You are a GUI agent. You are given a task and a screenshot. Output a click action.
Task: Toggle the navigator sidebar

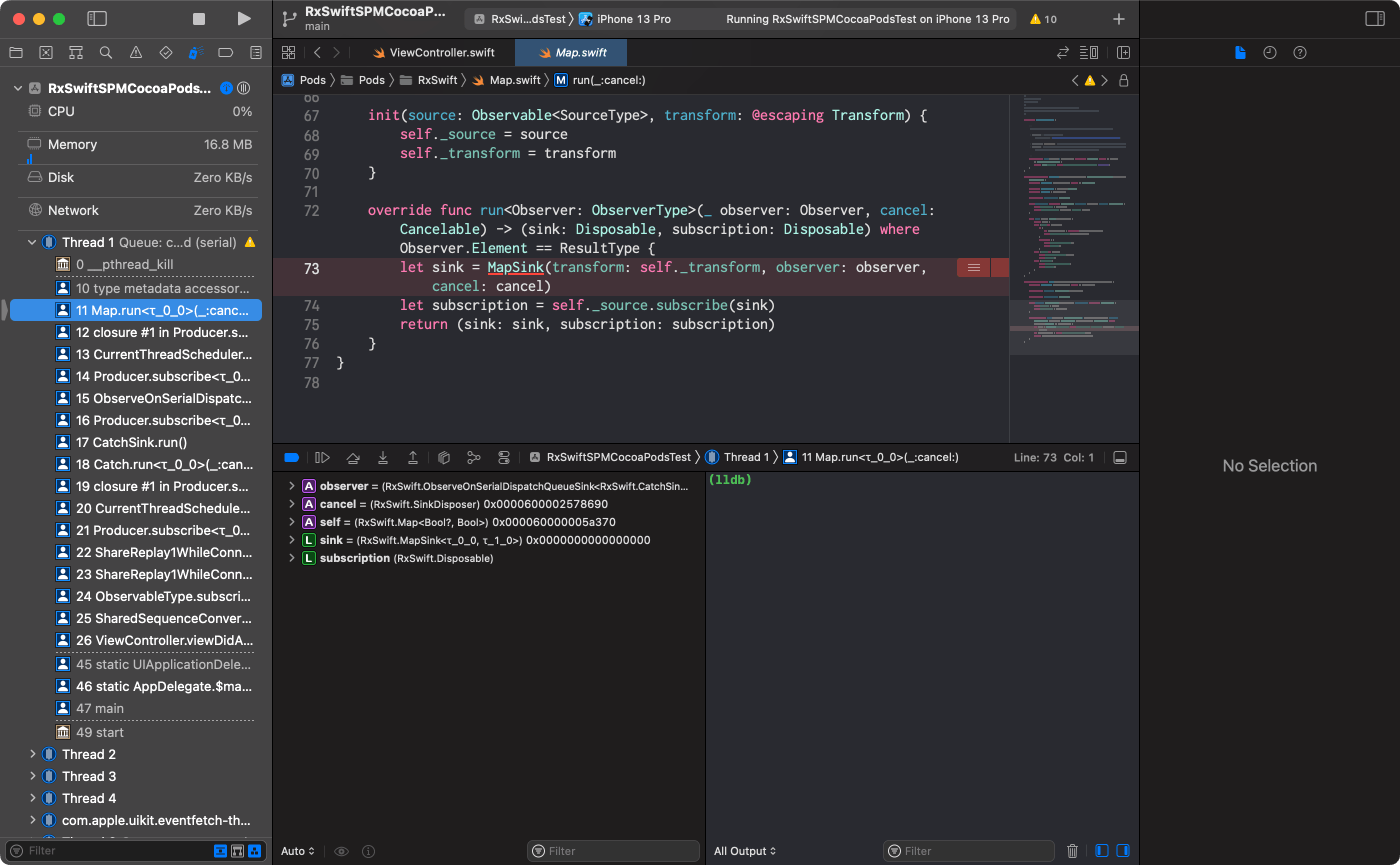(x=97, y=19)
